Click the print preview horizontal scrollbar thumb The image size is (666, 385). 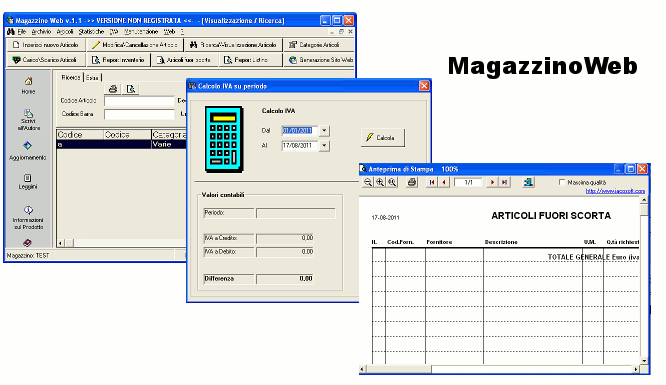398,369
